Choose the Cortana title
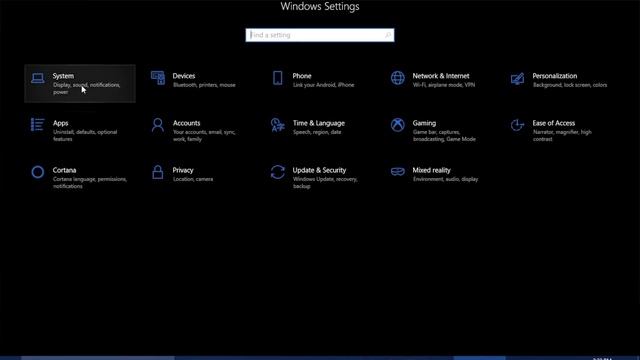Screen dimensions: 640x360 pyautogui.click(x=64, y=170)
